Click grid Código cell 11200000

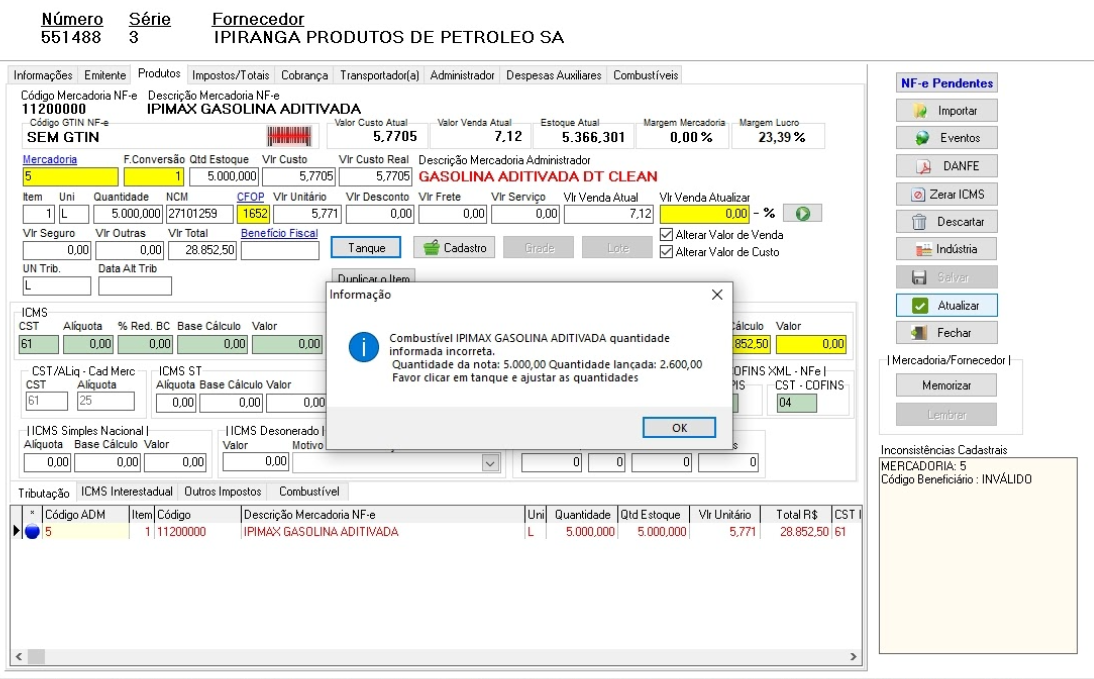coord(197,532)
